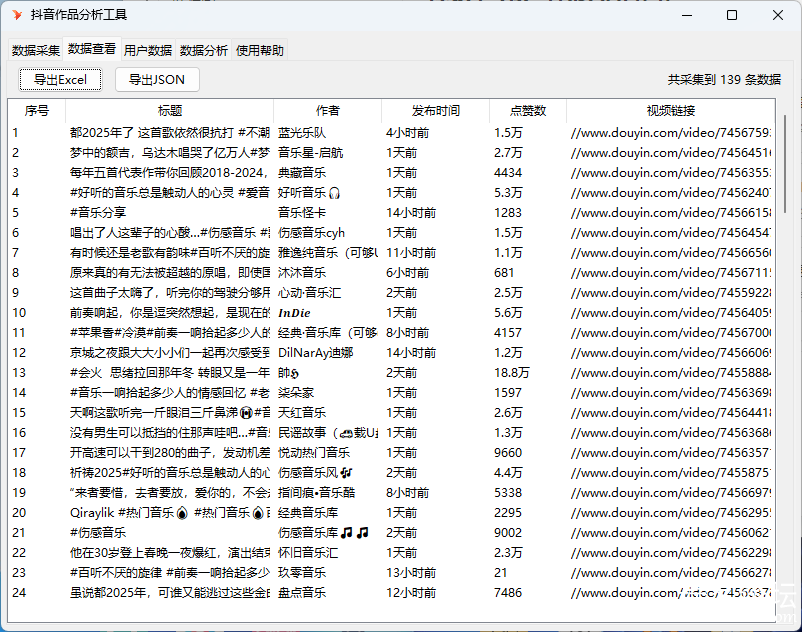Select row 13 by author 肿♌

[288, 372]
